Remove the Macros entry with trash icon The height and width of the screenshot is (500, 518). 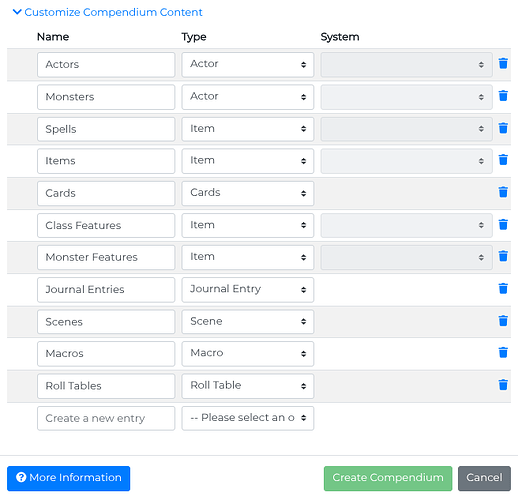503,352
